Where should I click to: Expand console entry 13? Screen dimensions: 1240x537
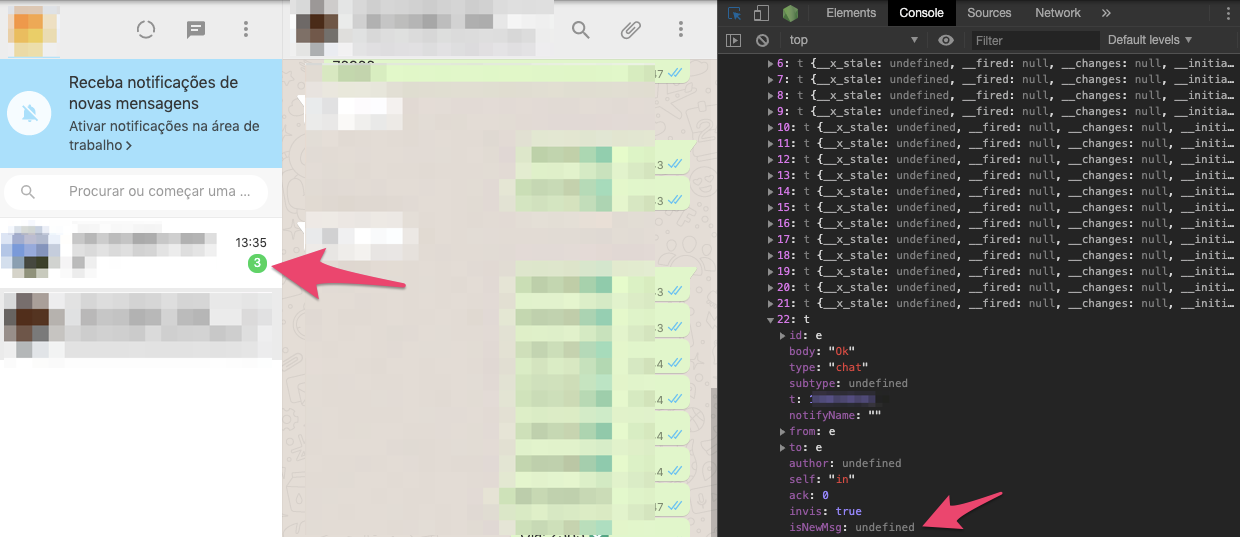pos(770,176)
